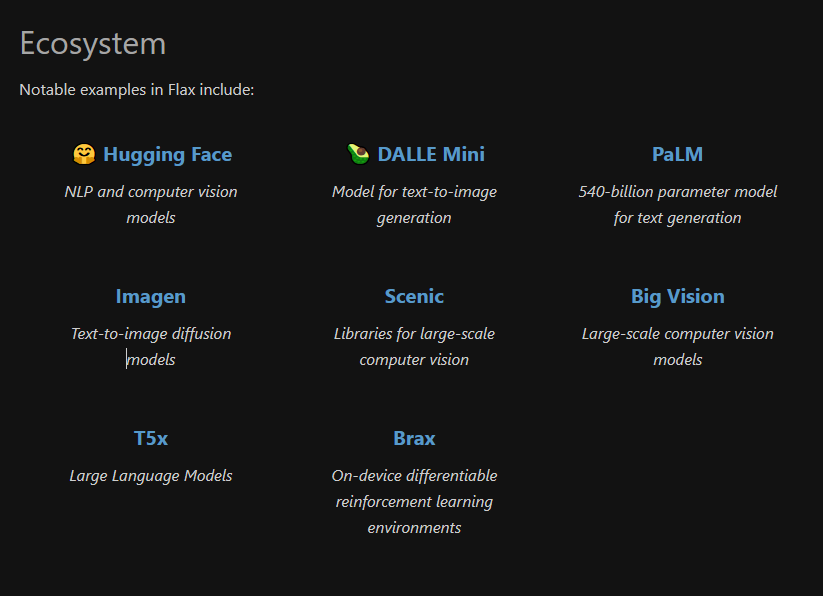The width and height of the screenshot is (823, 596).
Task: Select the 'Libraries for large-scale computer vision' text
Action: pyautogui.click(x=414, y=346)
